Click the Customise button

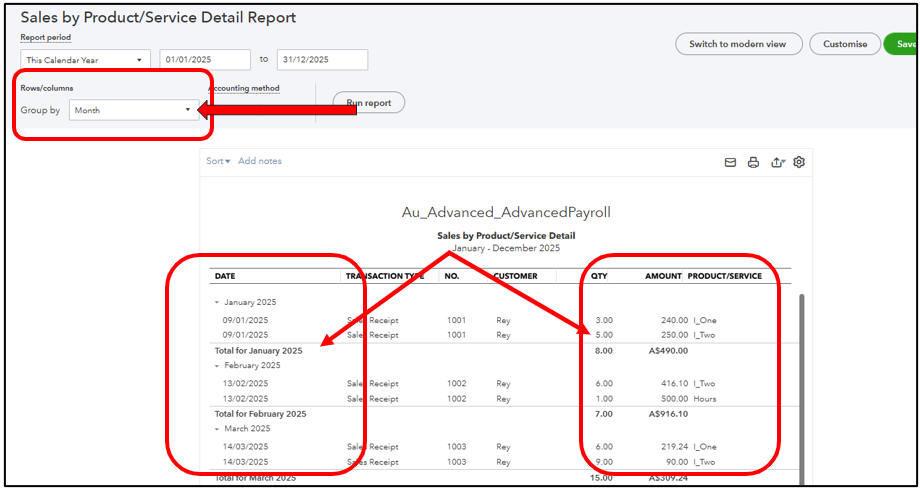tap(845, 44)
